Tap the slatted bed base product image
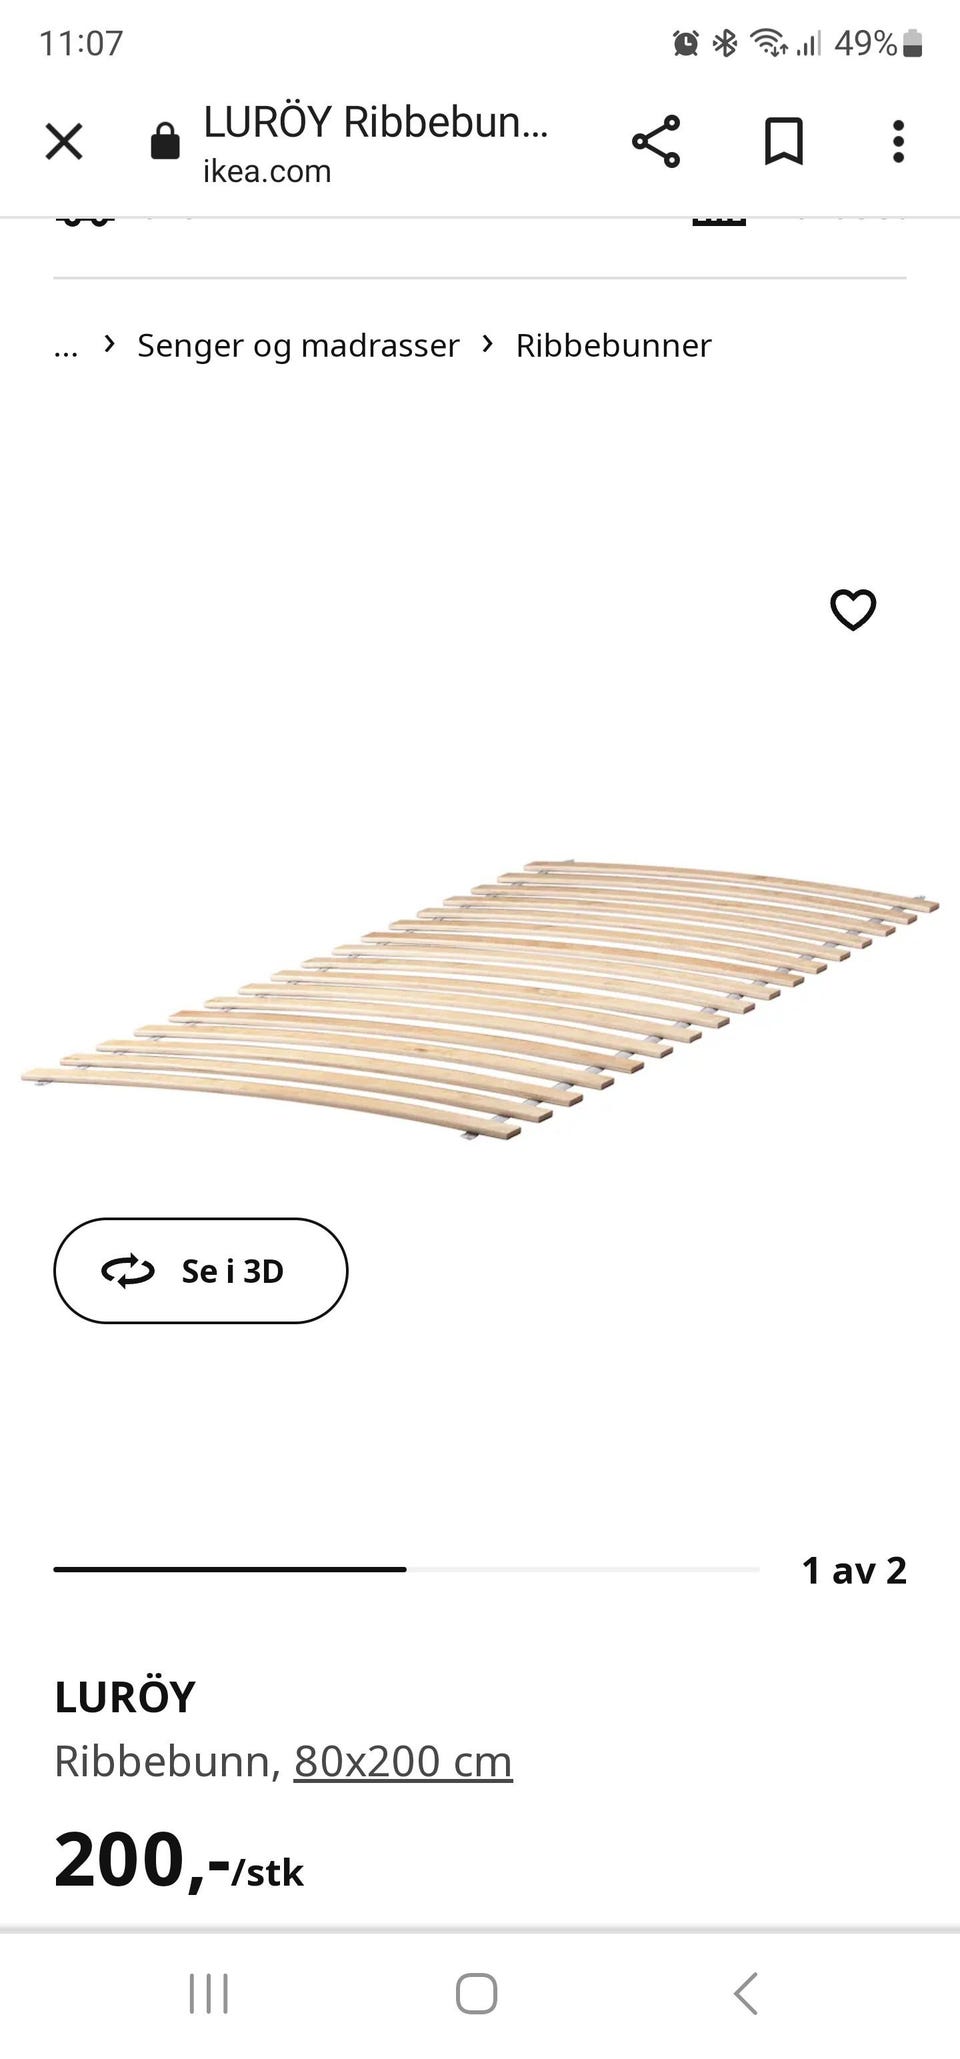960x2059 pixels. coord(480,1000)
